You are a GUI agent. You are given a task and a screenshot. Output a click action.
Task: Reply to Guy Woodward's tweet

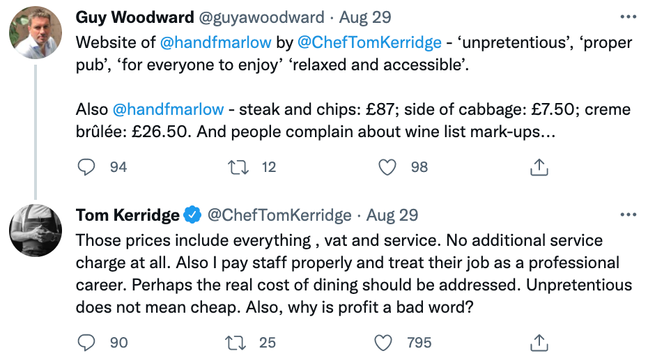86,167
